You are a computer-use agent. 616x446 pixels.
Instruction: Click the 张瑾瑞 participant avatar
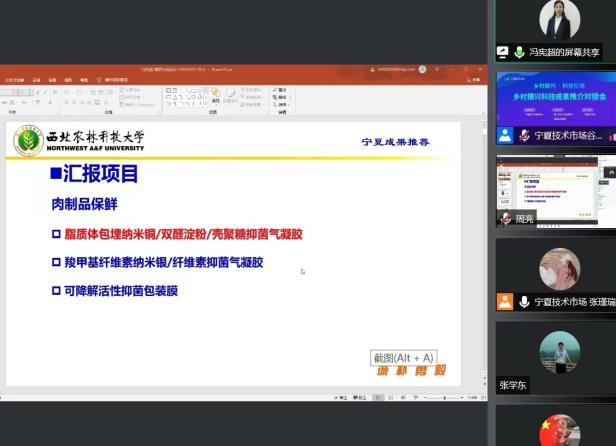click(559, 269)
